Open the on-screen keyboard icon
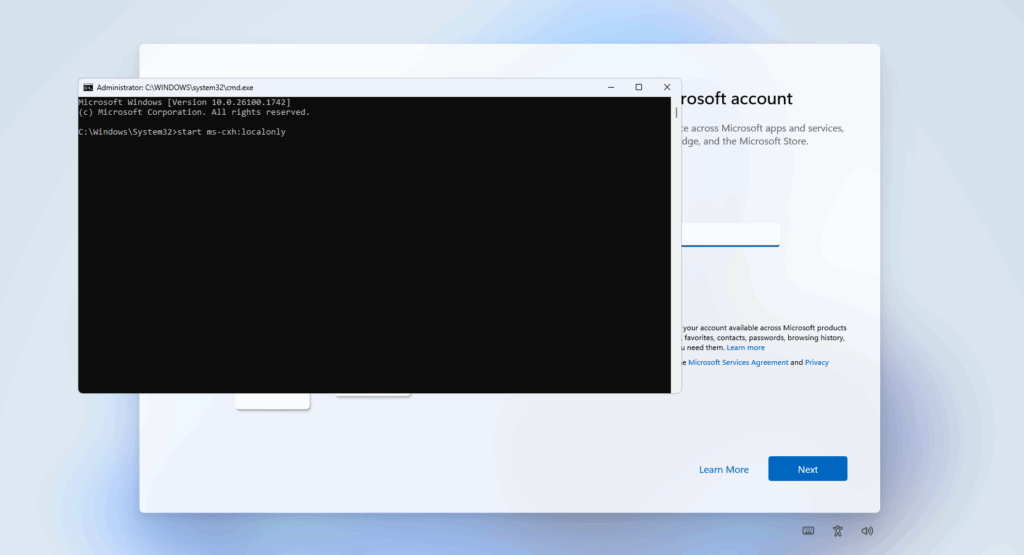This screenshot has width=1024, height=555. [808, 531]
